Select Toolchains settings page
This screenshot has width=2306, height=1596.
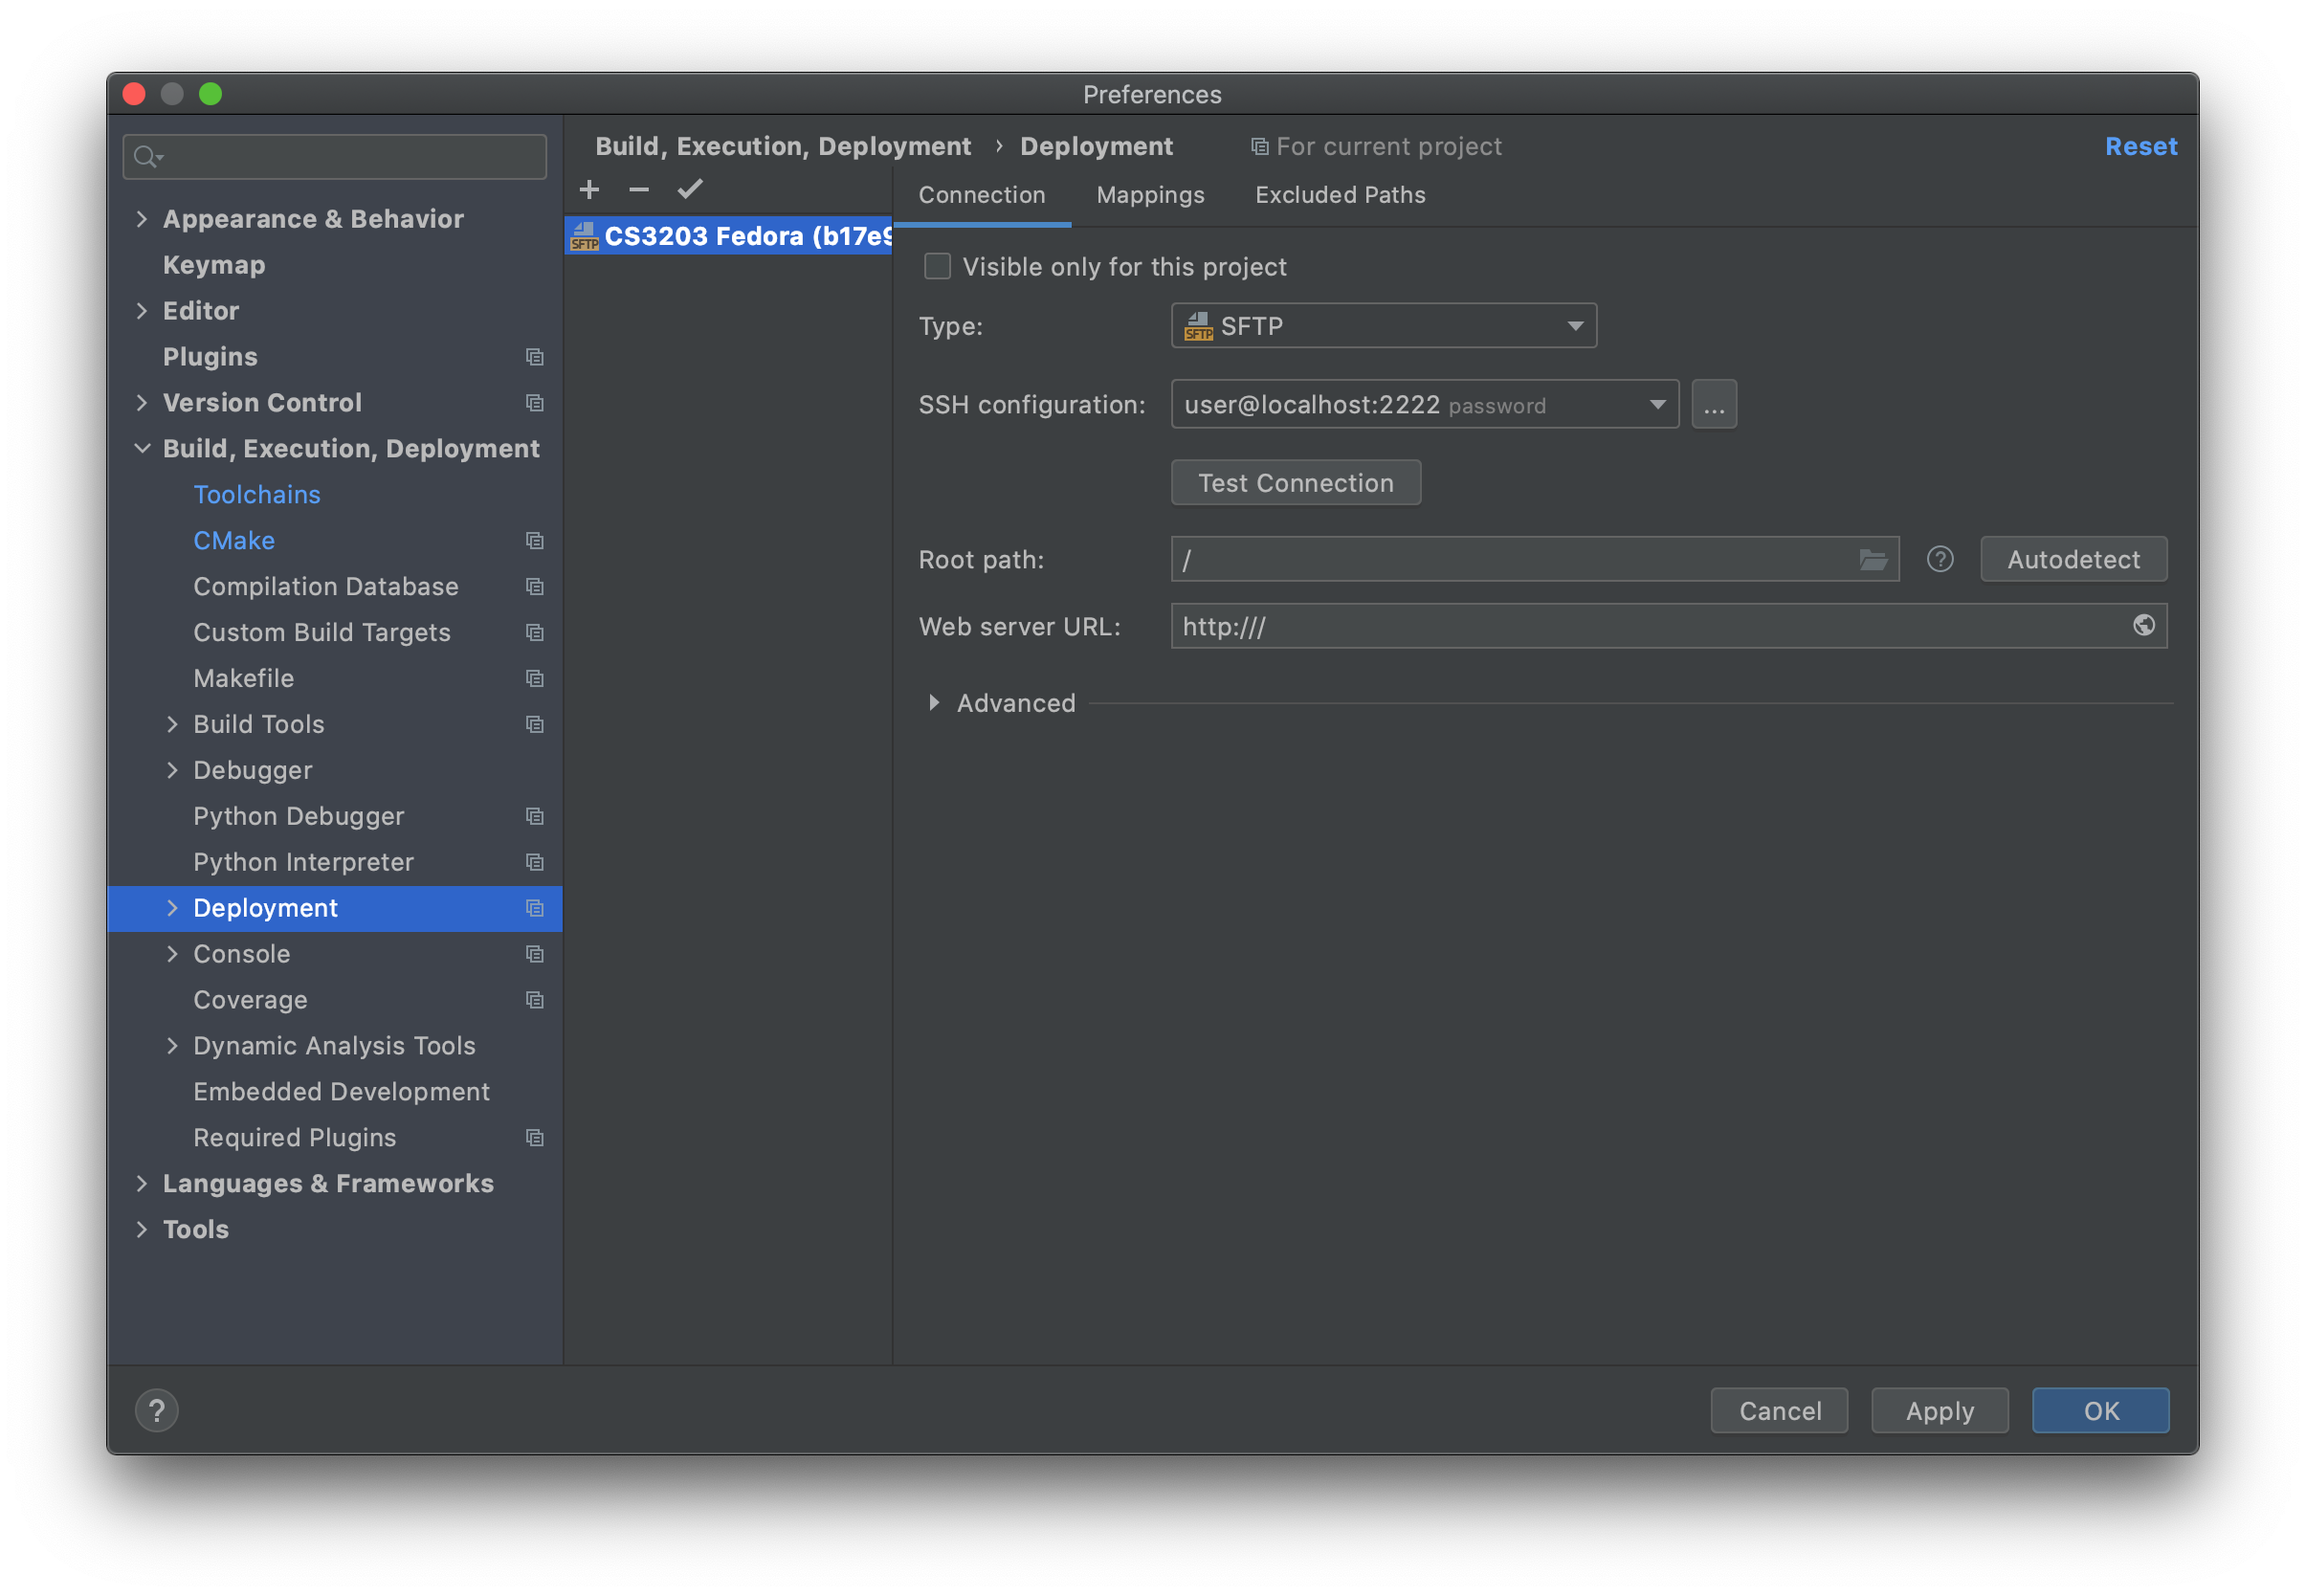[x=257, y=495]
